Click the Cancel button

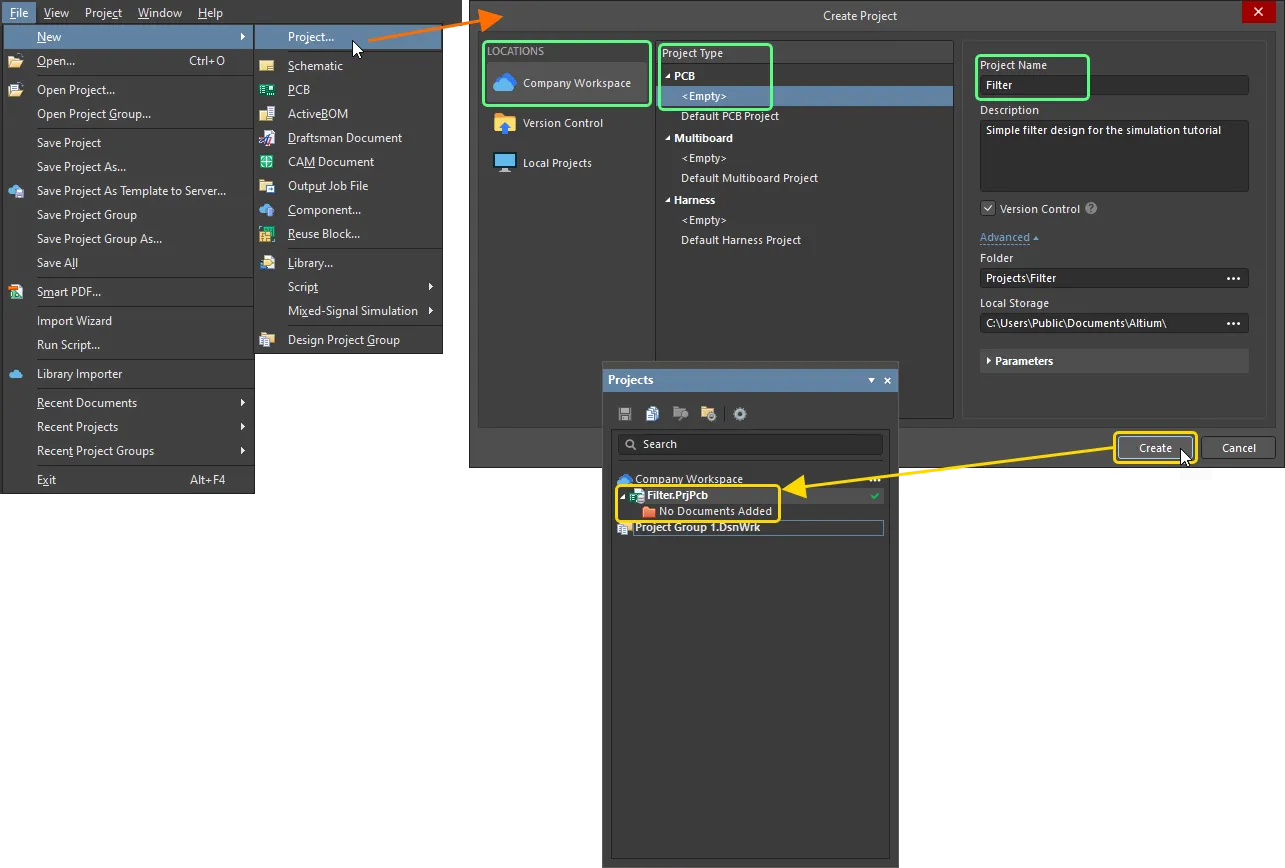1238,448
